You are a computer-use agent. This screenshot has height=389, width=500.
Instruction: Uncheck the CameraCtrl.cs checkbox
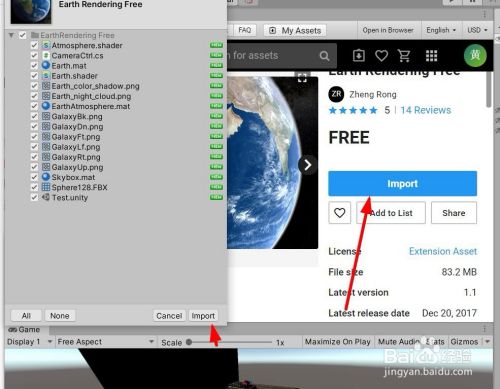pos(34,55)
